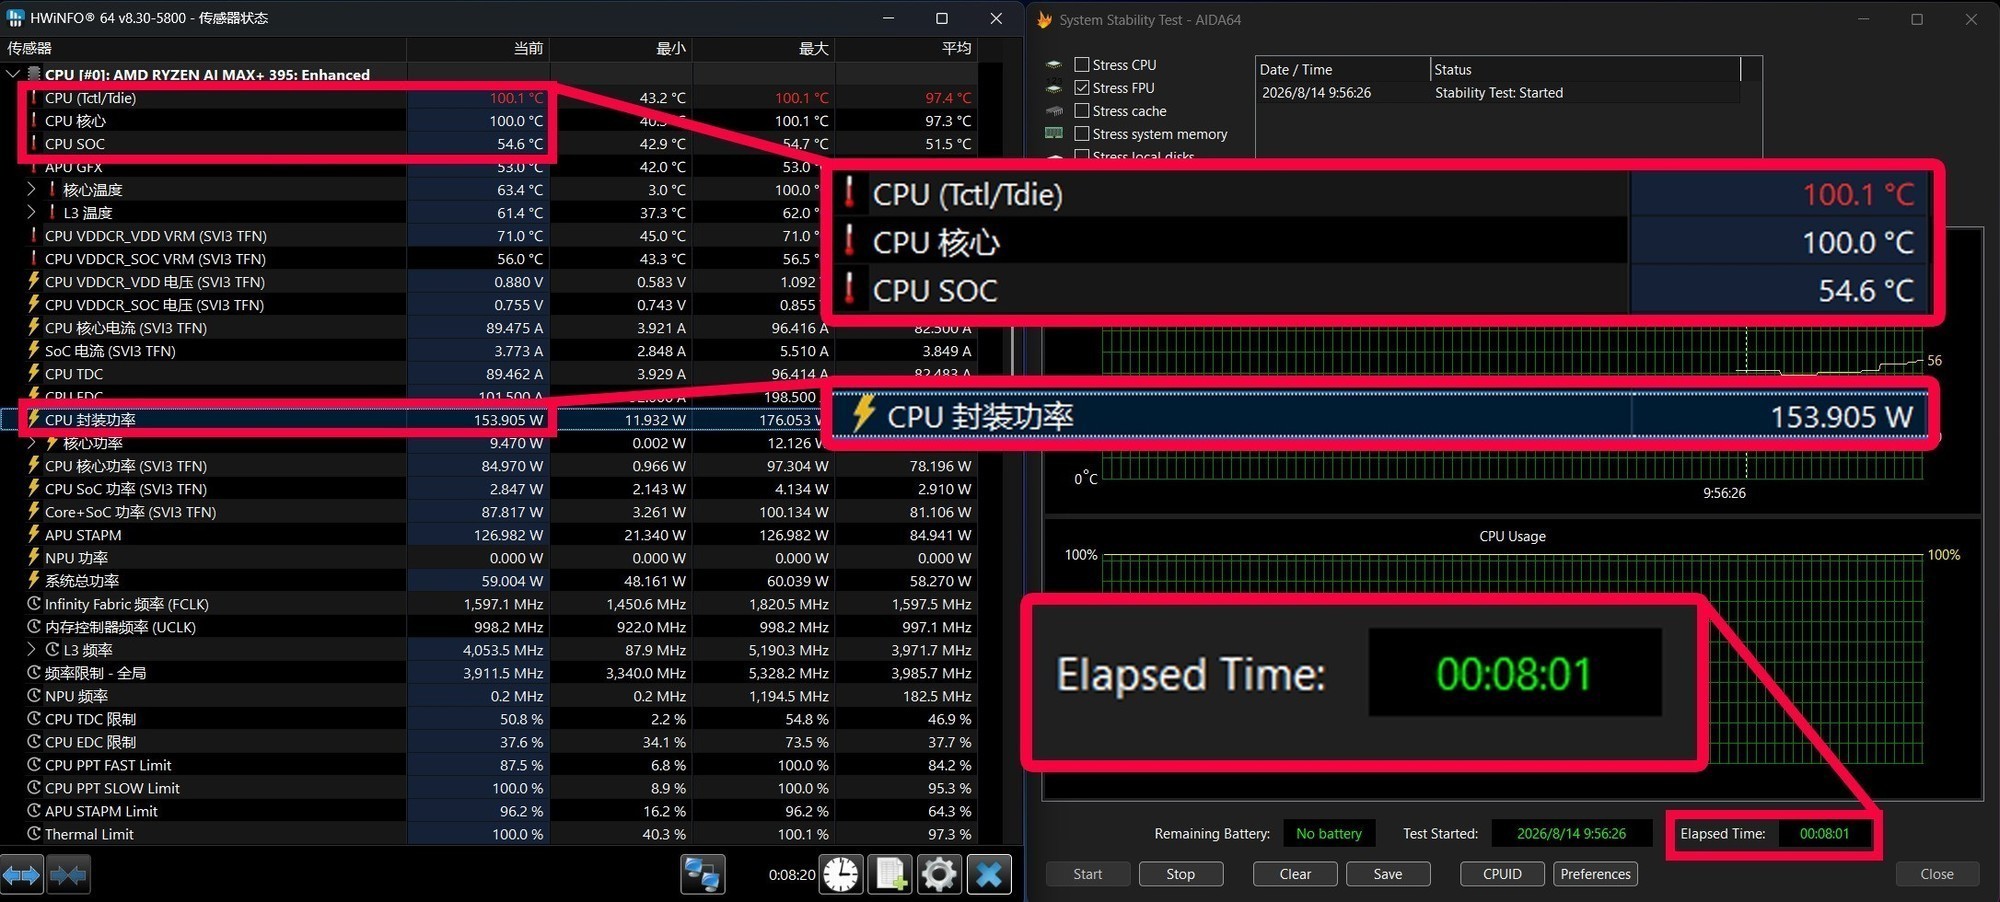Select the 'Stability Test: Started' log entry

click(x=1498, y=93)
